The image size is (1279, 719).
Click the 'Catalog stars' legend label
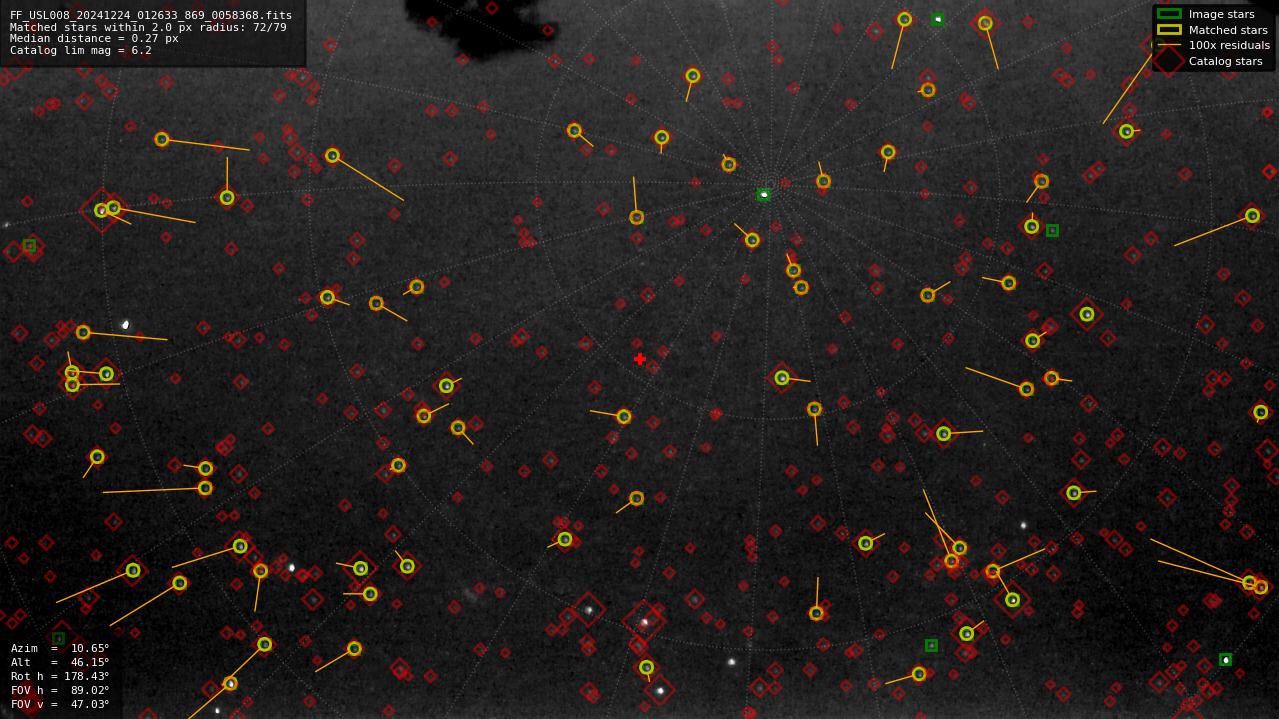(x=1225, y=61)
